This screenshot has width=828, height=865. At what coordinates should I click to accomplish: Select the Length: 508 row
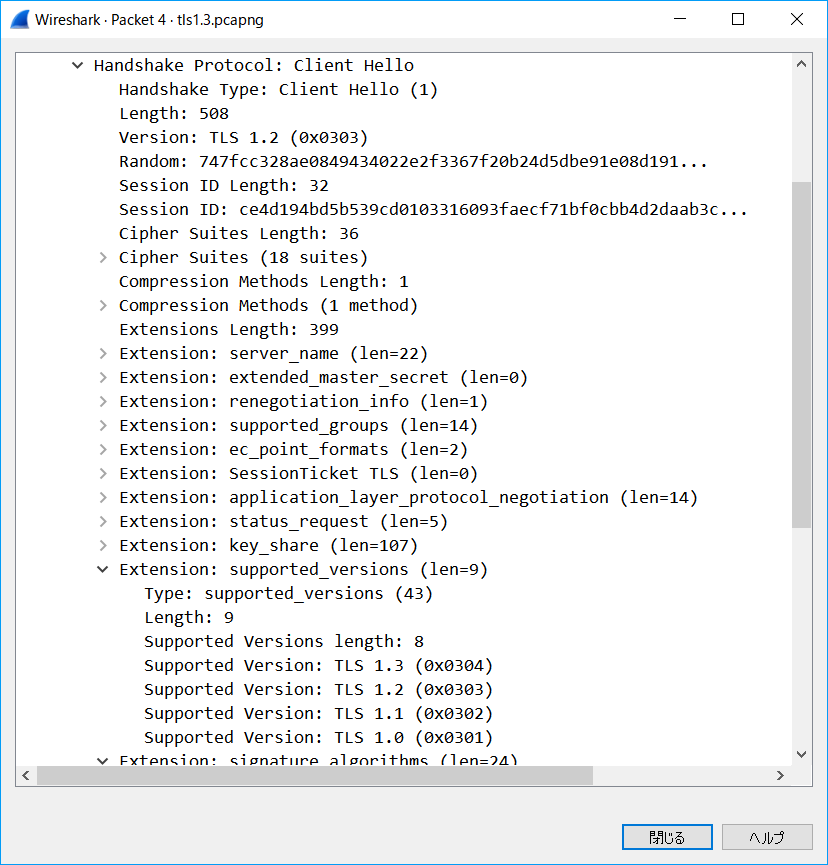(174, 114)
